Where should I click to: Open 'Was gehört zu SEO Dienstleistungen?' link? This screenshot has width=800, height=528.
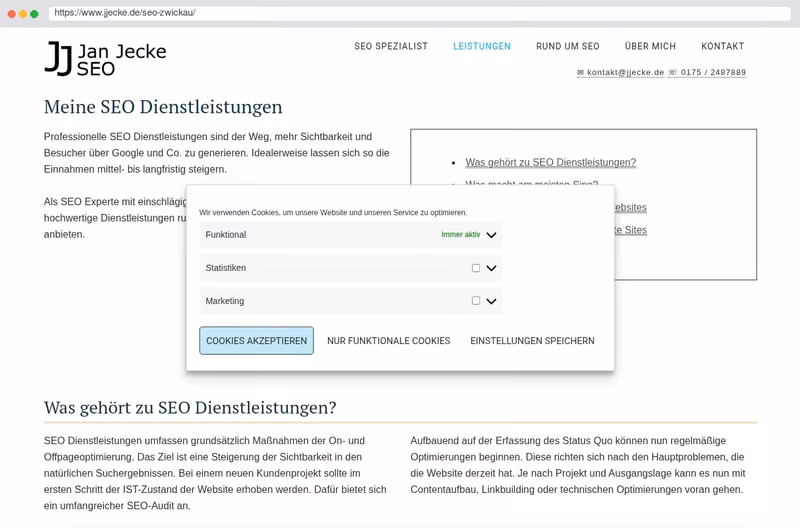pos(551,162)
